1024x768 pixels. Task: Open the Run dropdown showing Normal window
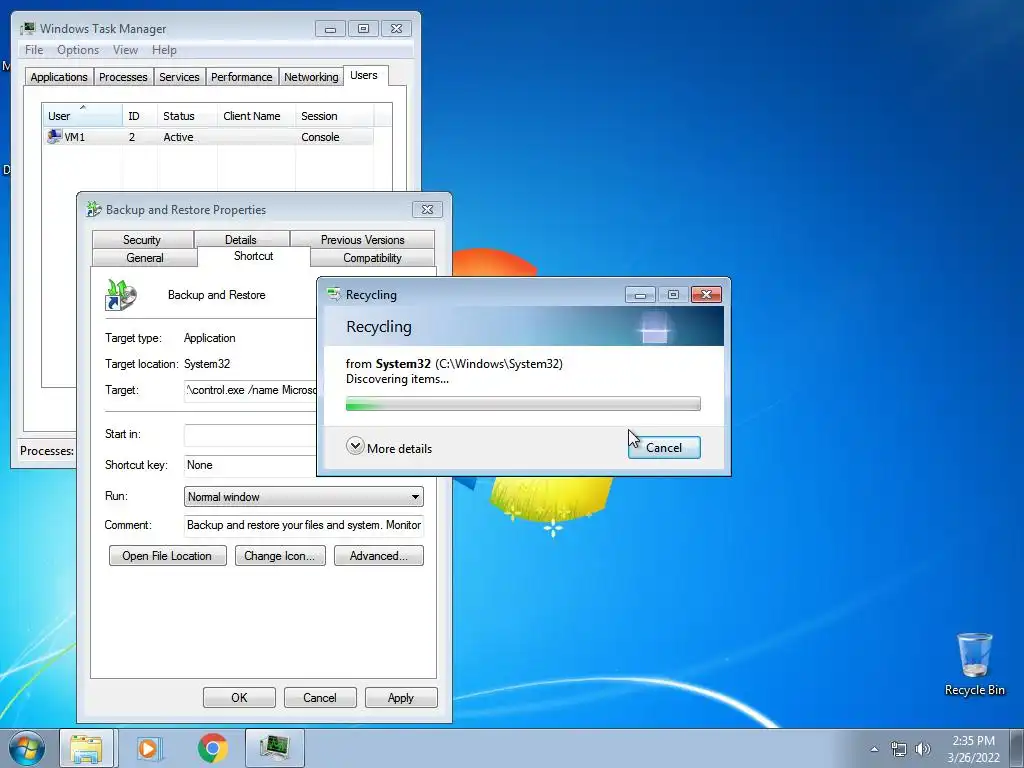click(304, 496)
